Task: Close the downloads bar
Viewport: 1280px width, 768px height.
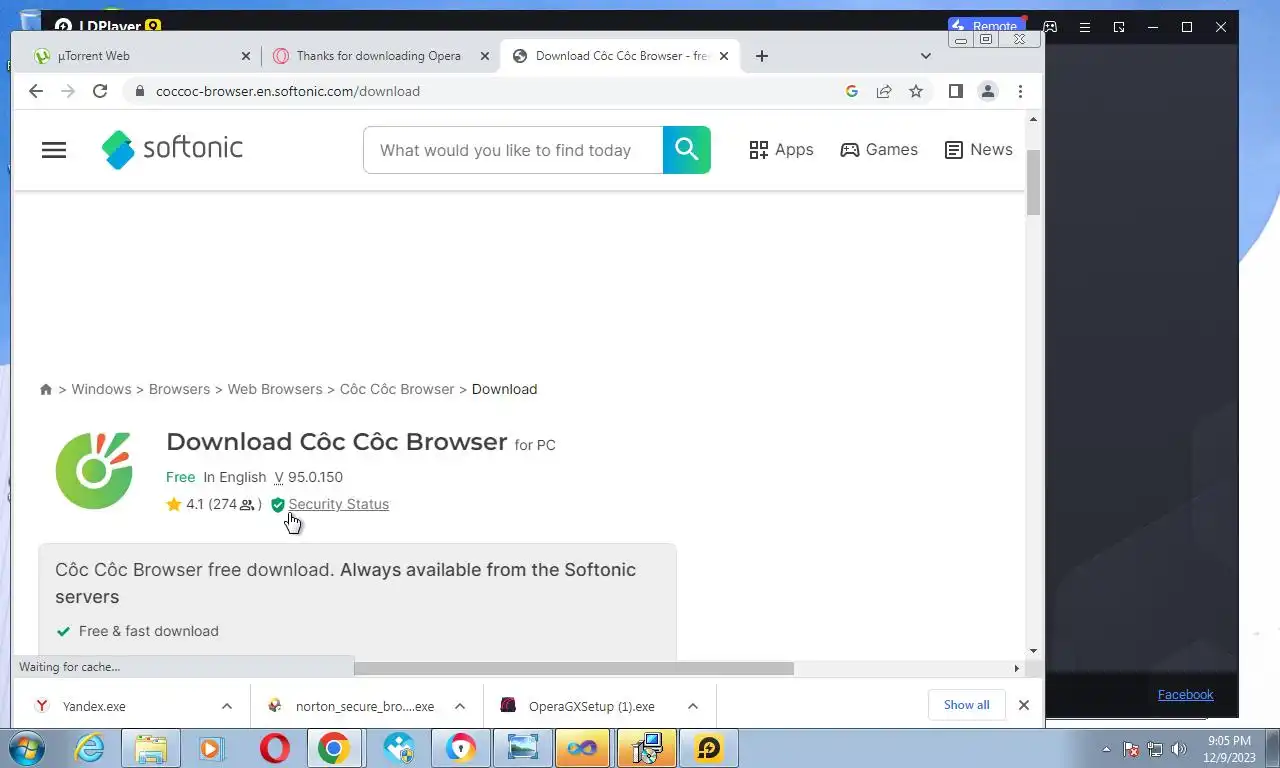Action: 1023,705
